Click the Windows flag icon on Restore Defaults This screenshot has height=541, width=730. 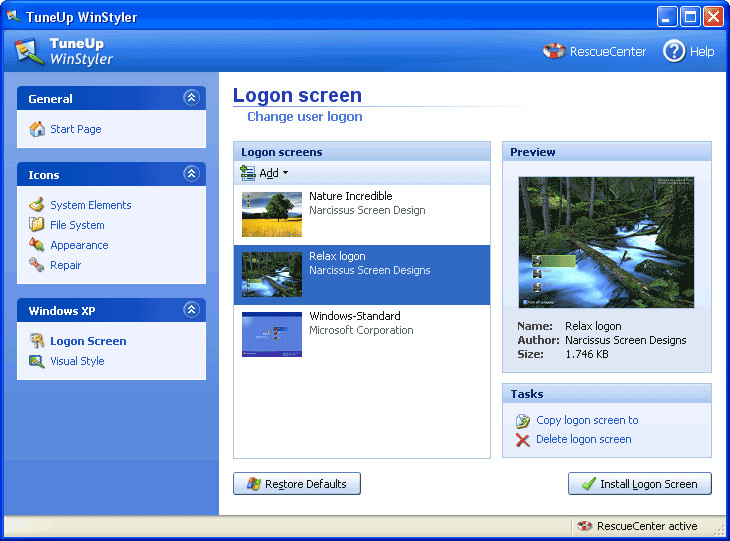[254, 484]
